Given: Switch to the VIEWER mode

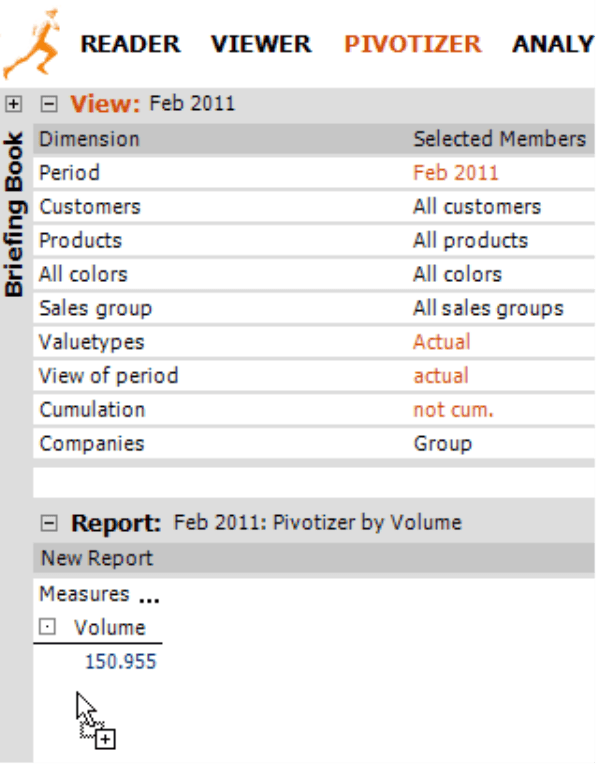Looking at the screenshot, I should (261, 44).
